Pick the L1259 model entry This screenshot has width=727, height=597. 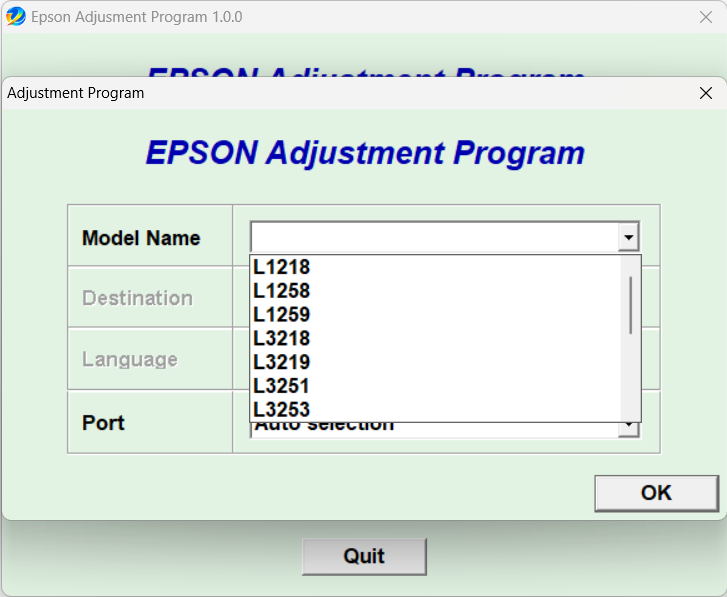(282, 315)
